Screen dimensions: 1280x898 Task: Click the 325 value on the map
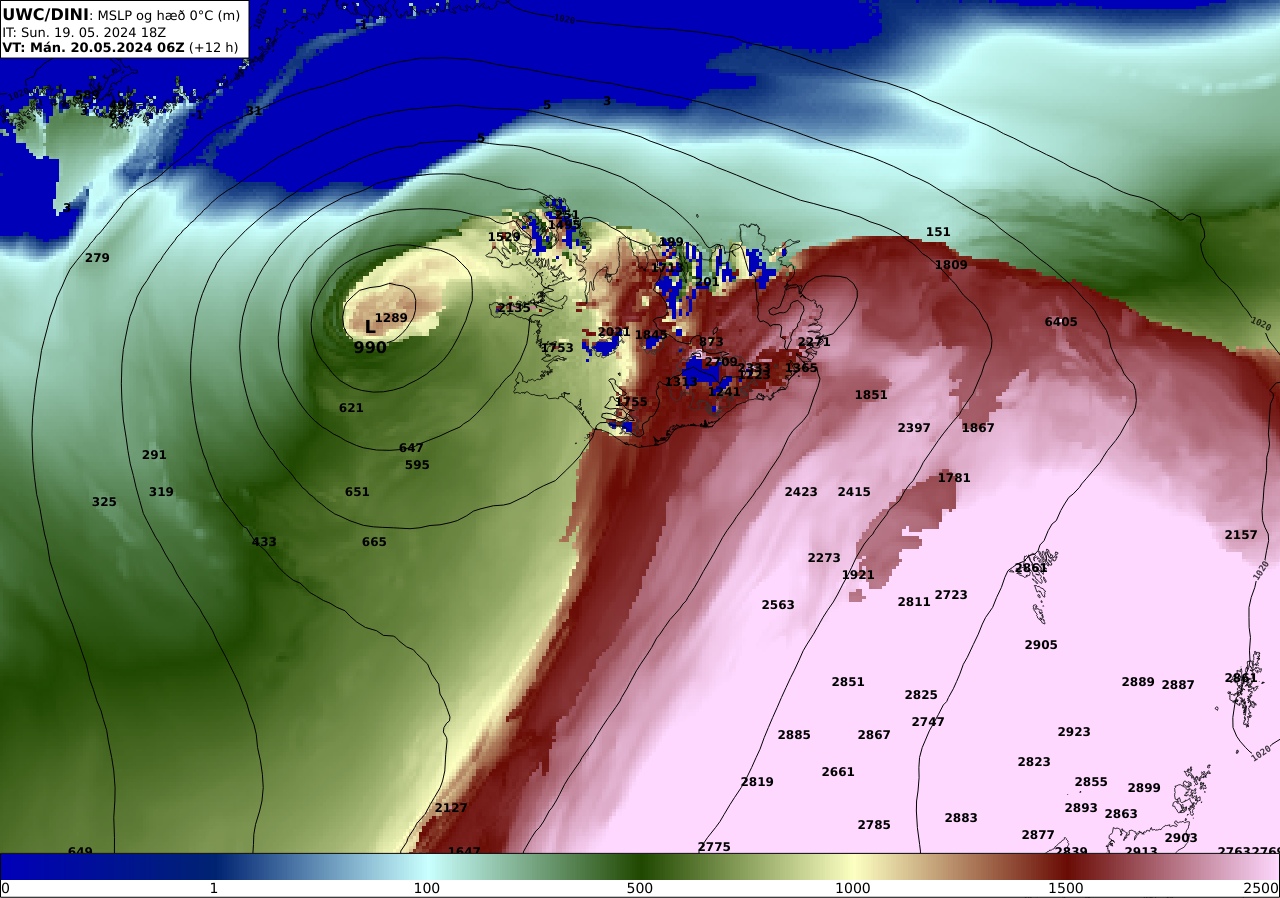click(x=104, y=502)
